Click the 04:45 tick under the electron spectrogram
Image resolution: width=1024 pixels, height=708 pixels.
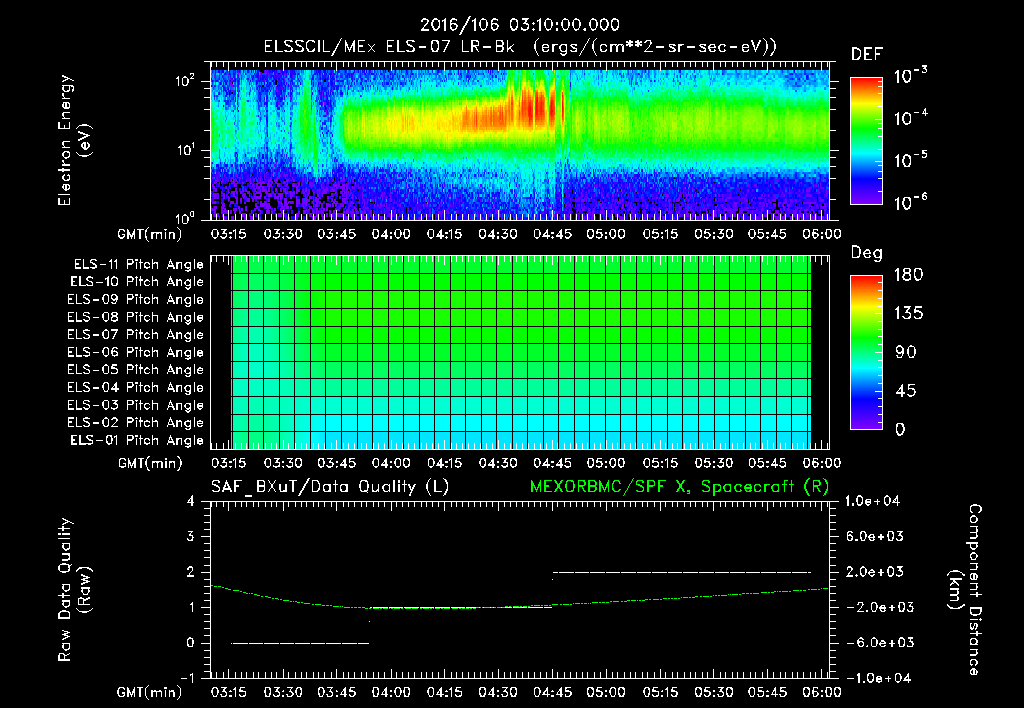[x=552, y=235]
